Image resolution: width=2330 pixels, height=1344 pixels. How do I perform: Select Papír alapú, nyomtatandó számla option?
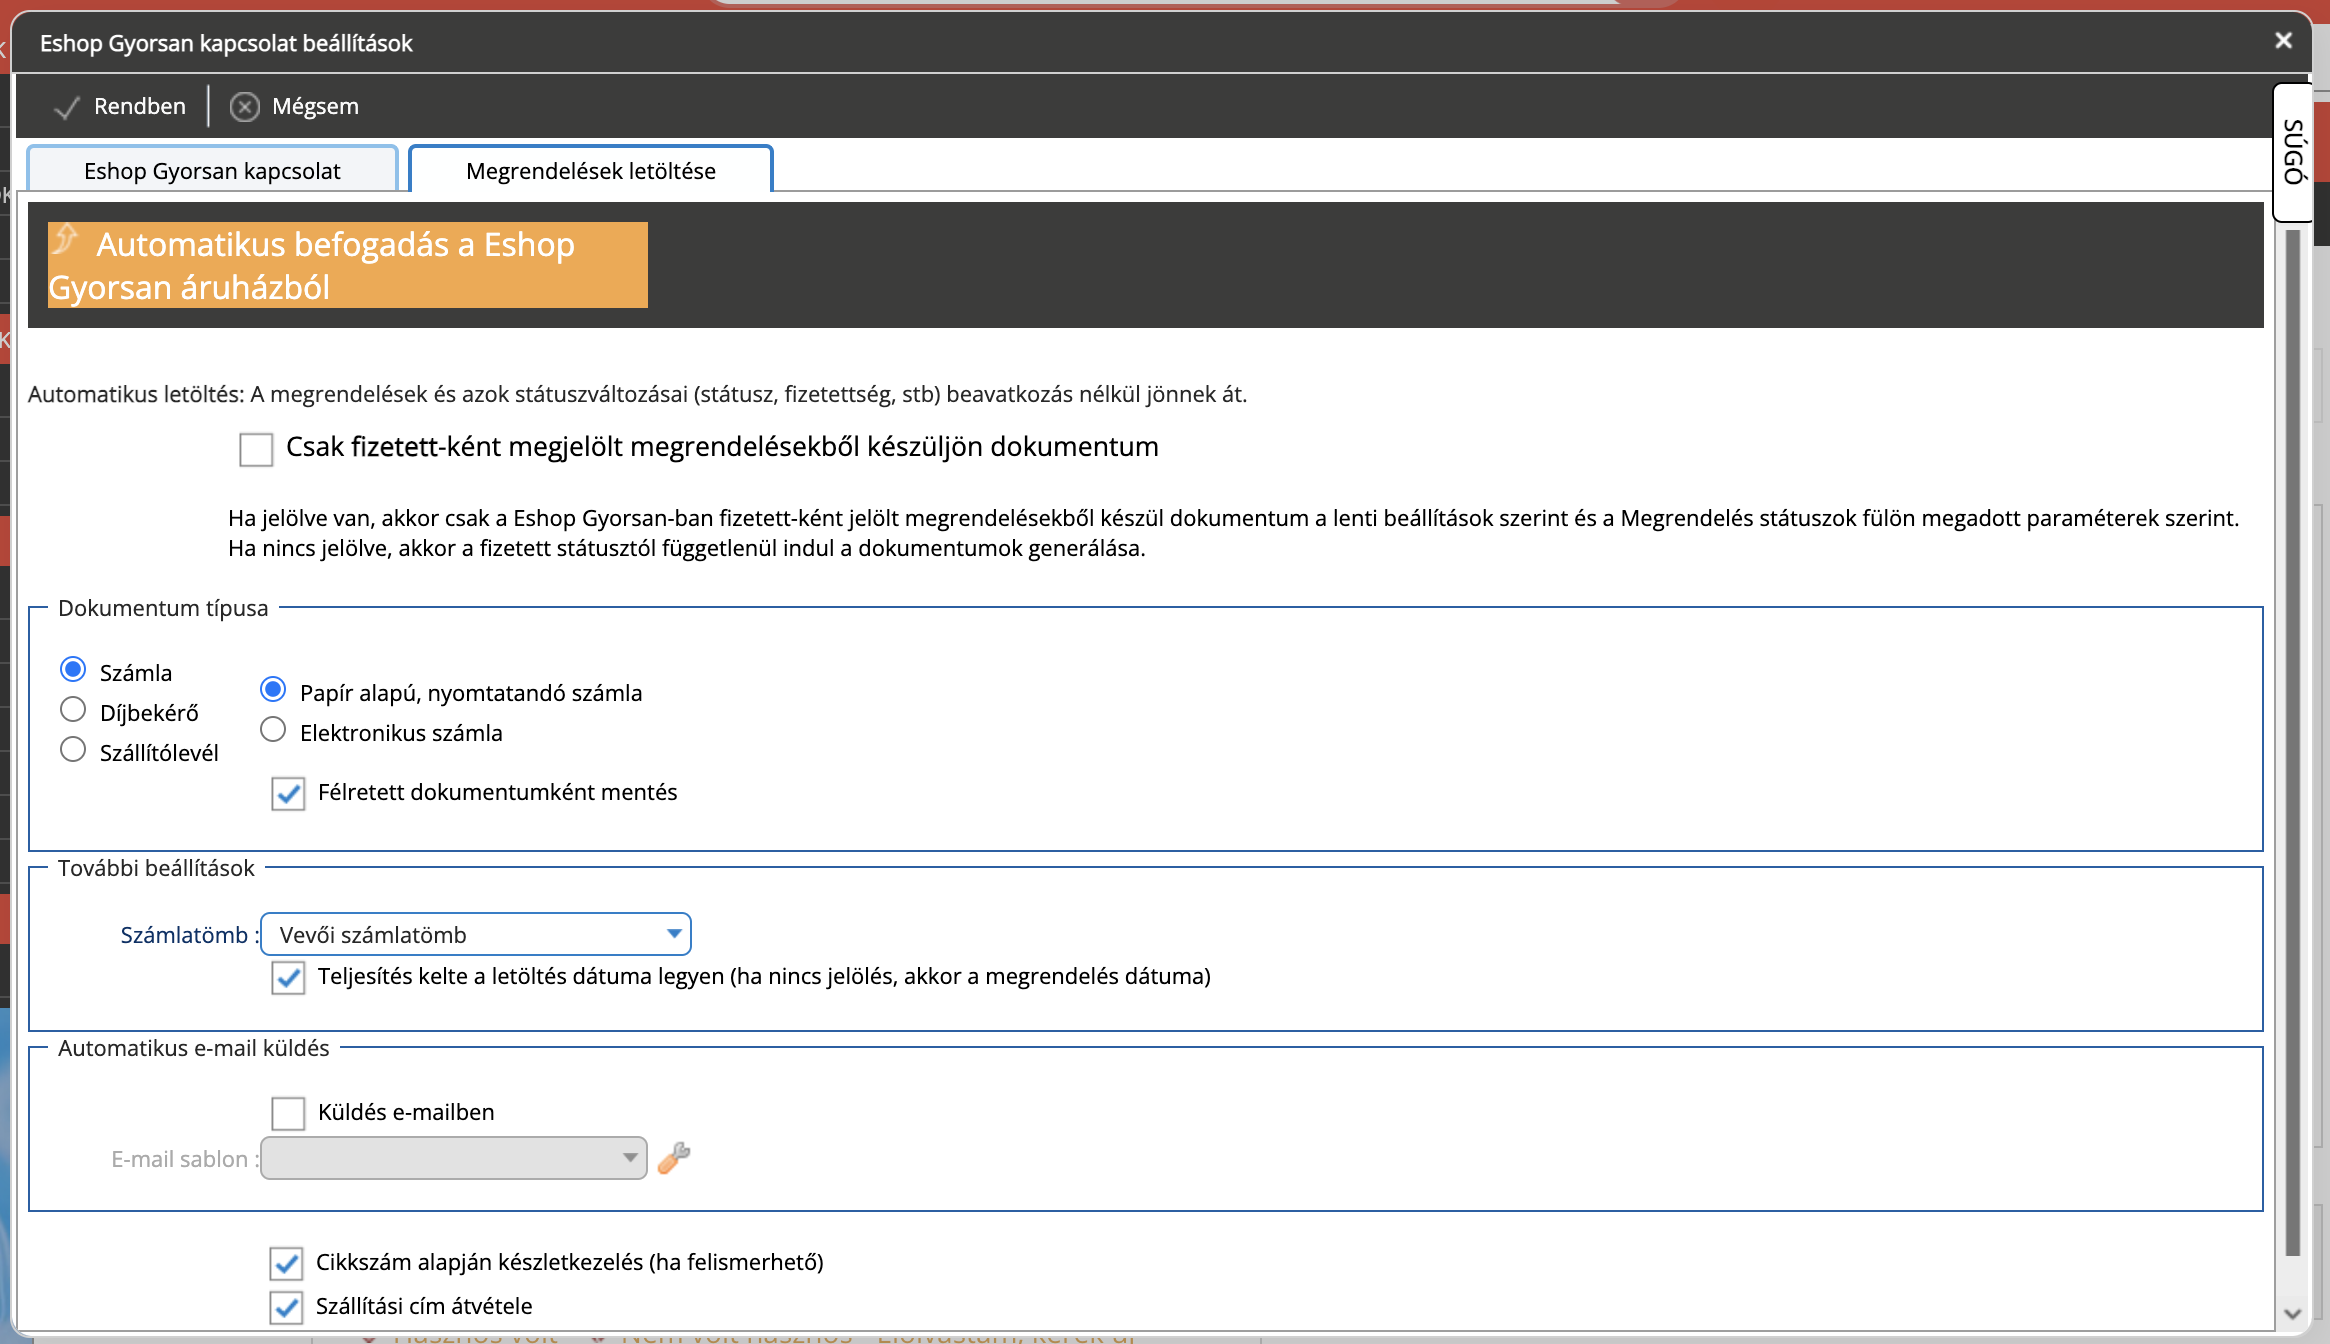[273, 689]
